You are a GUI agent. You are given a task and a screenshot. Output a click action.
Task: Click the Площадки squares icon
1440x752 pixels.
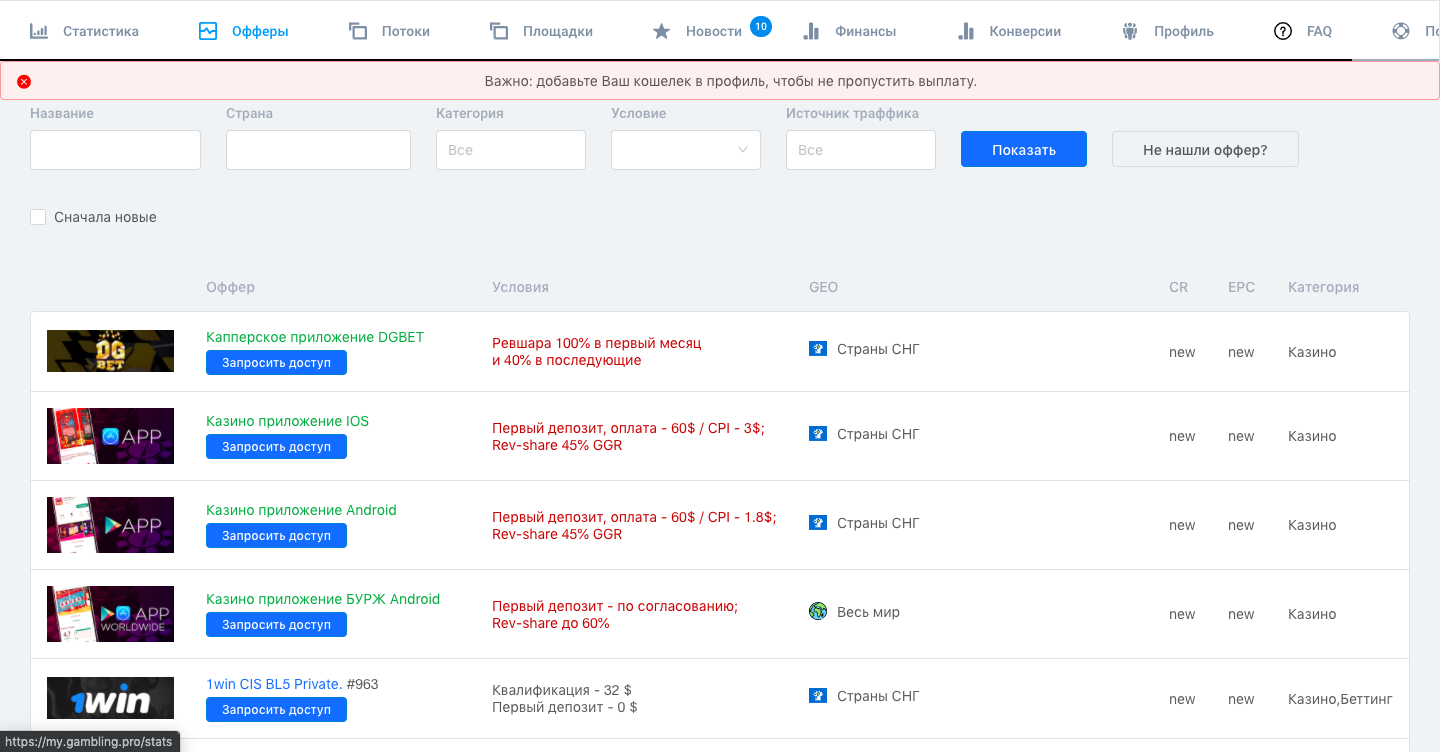click(499, 31)
